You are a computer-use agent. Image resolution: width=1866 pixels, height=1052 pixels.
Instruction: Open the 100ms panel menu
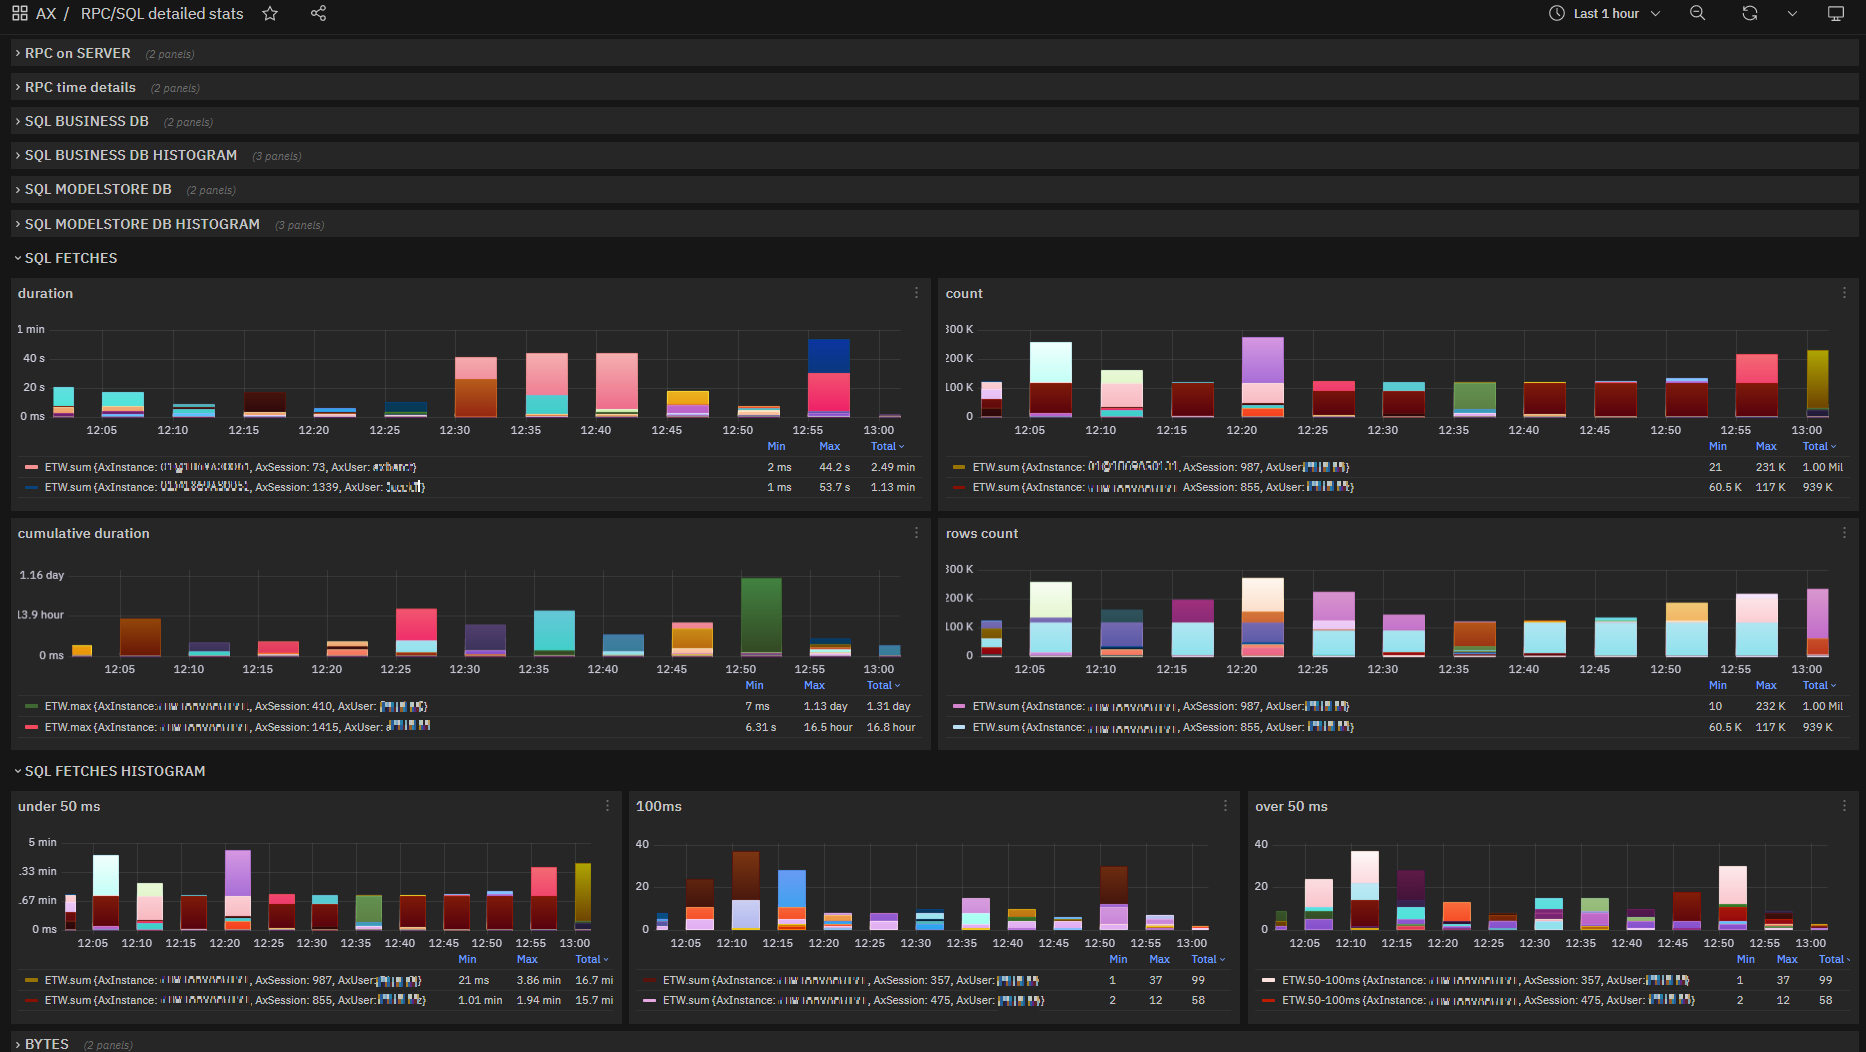(x=1225, y=806)
